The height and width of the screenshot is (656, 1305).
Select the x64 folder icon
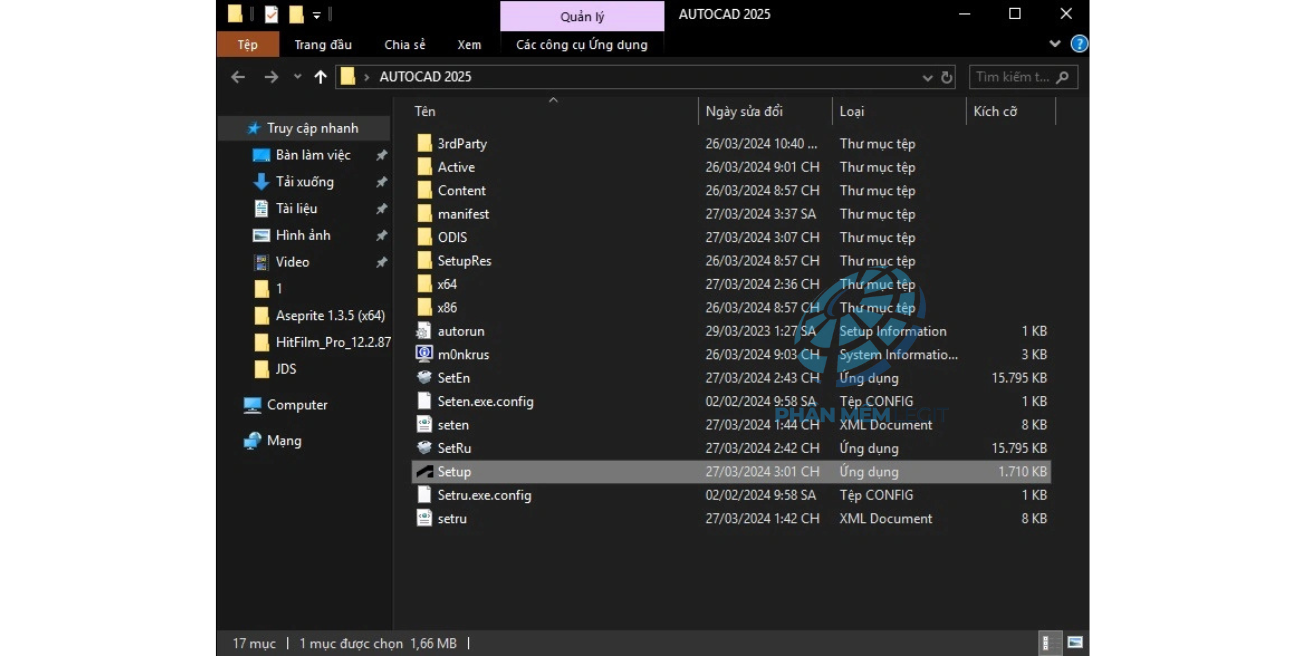424,284
